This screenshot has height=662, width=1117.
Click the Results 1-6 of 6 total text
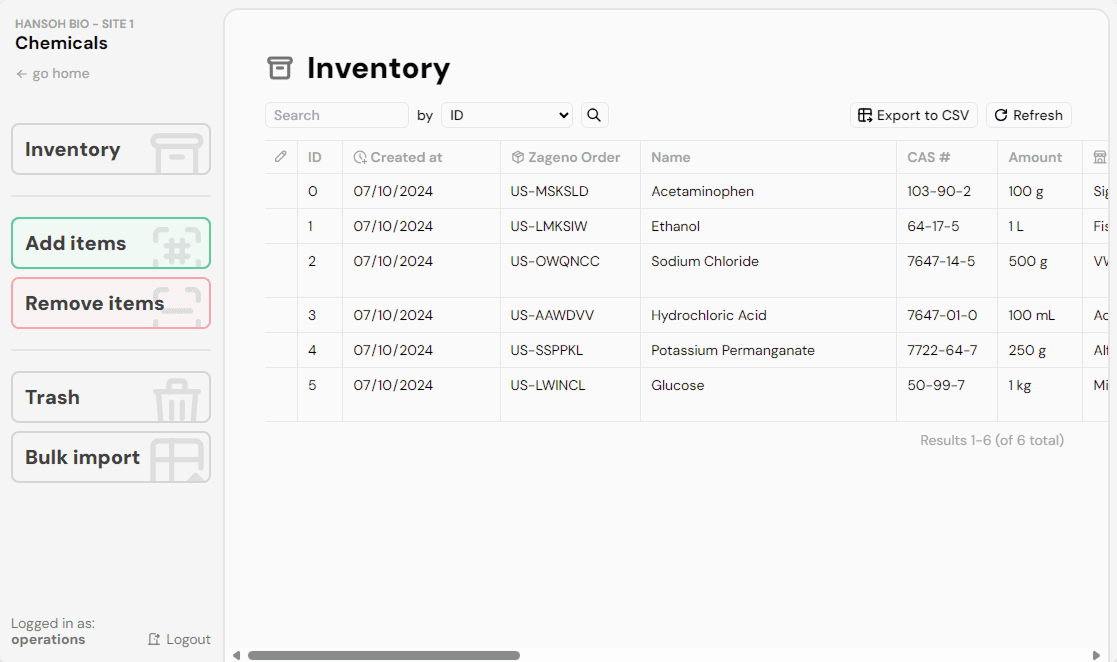pyautogui.click(x=992, y=440)
